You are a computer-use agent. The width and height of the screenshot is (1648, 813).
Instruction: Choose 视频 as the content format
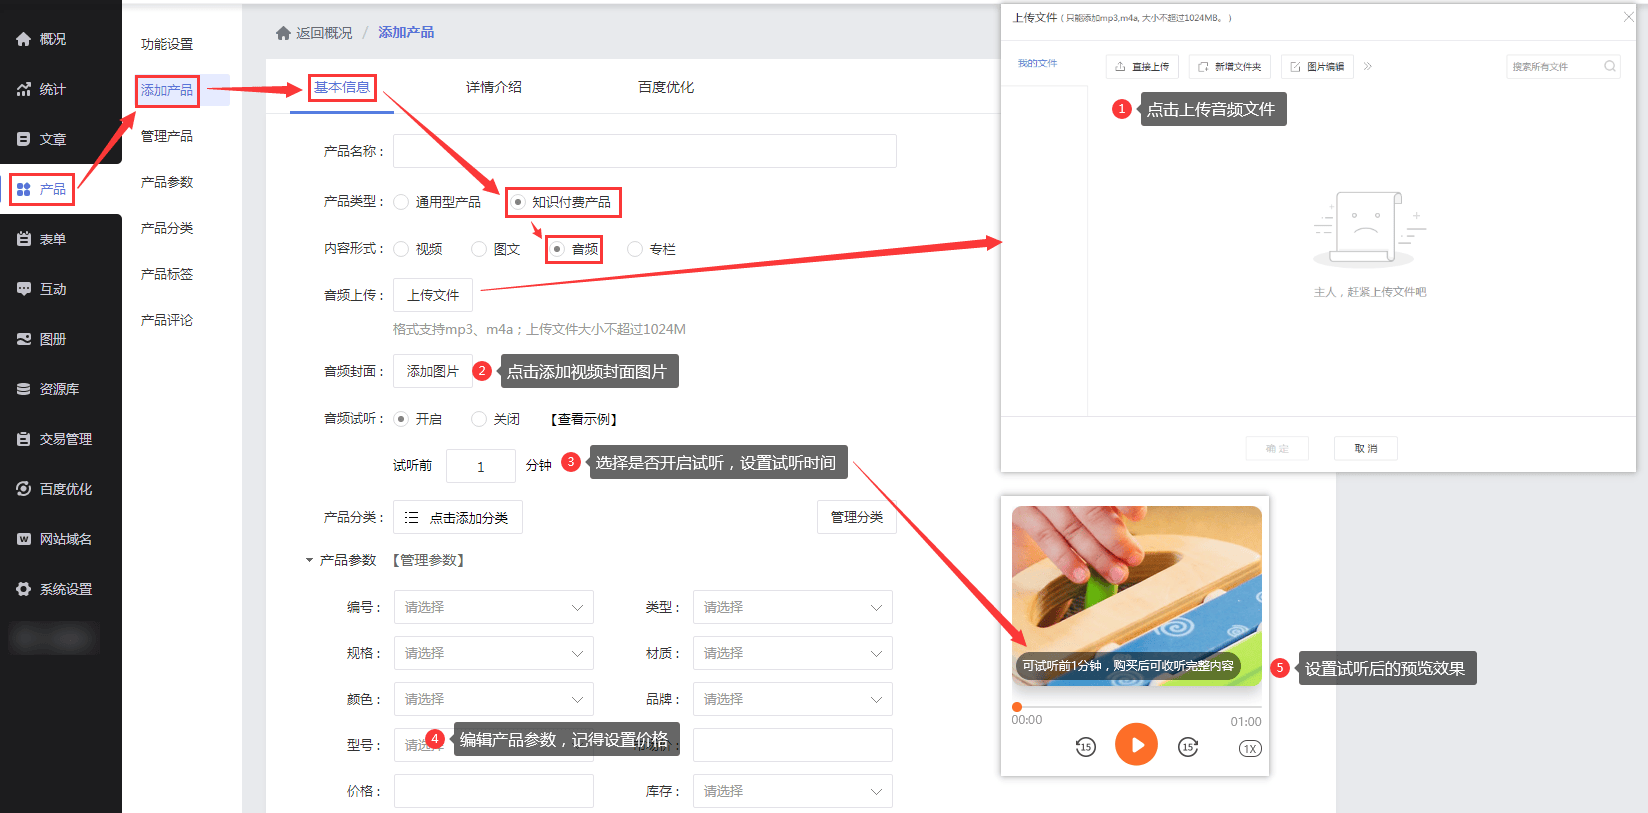pos(402,249)
